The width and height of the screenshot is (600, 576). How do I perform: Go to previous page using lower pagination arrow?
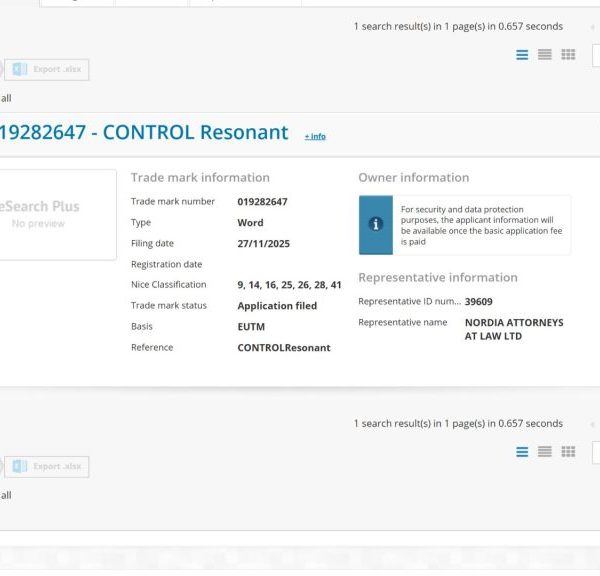[x=592, y=424]
